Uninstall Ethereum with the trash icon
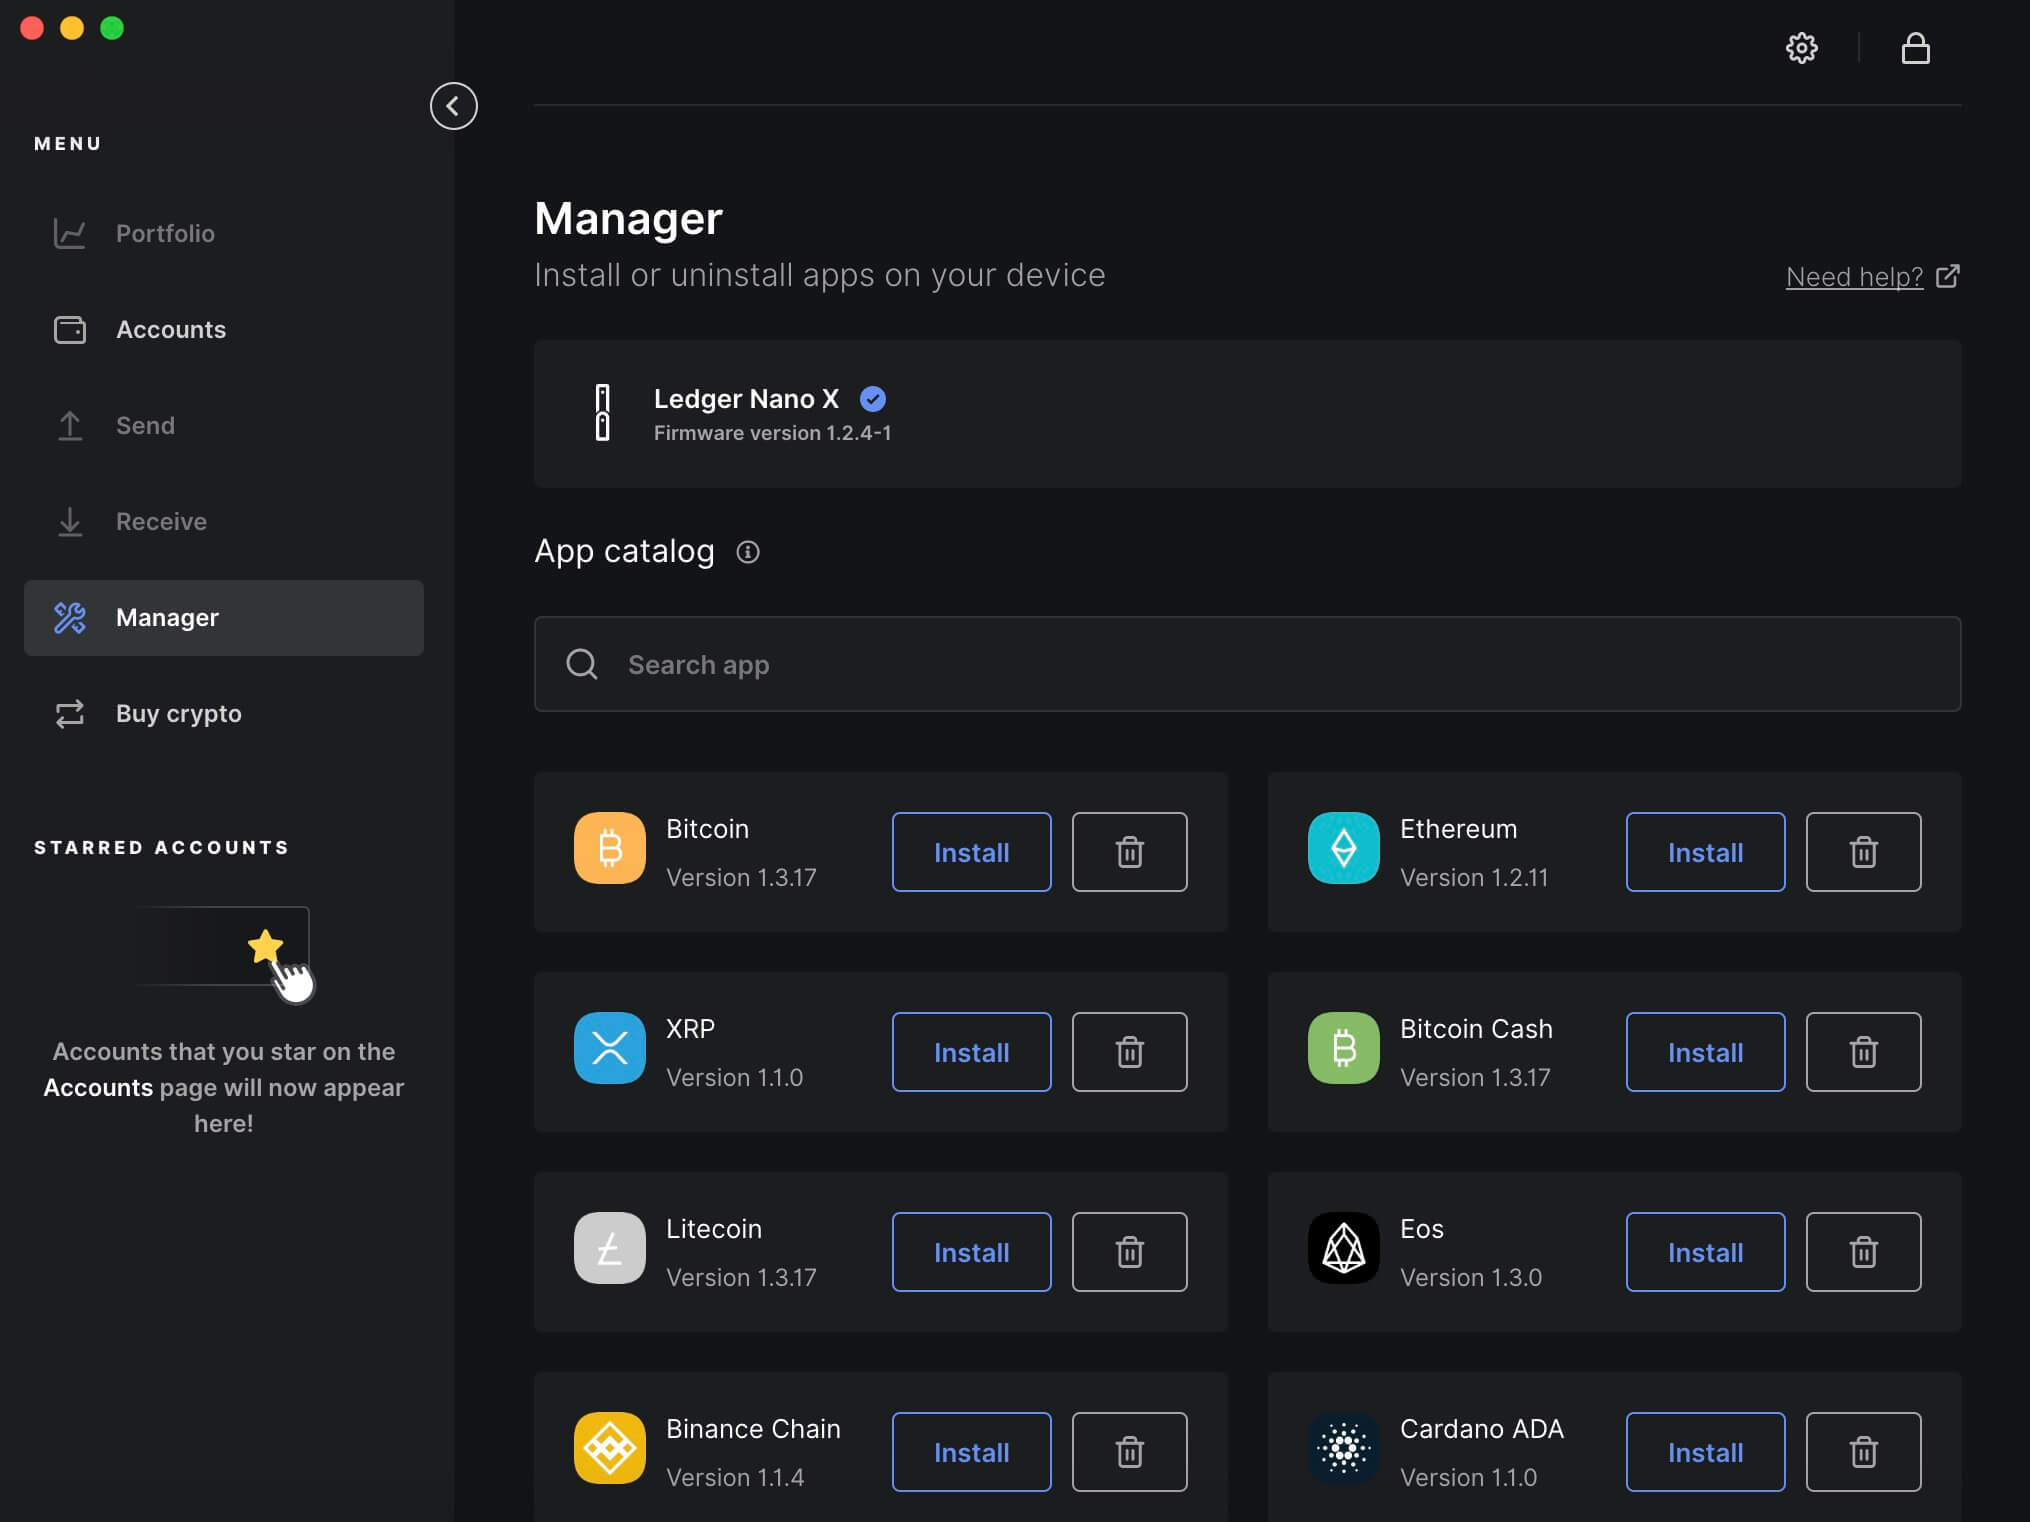 point(1863,852)
